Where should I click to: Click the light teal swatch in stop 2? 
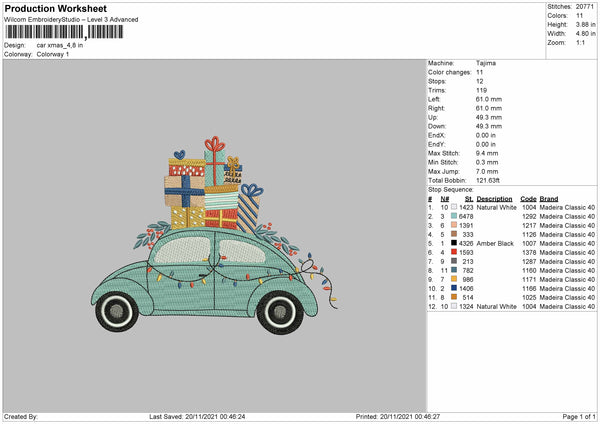(x=455, y=216)
